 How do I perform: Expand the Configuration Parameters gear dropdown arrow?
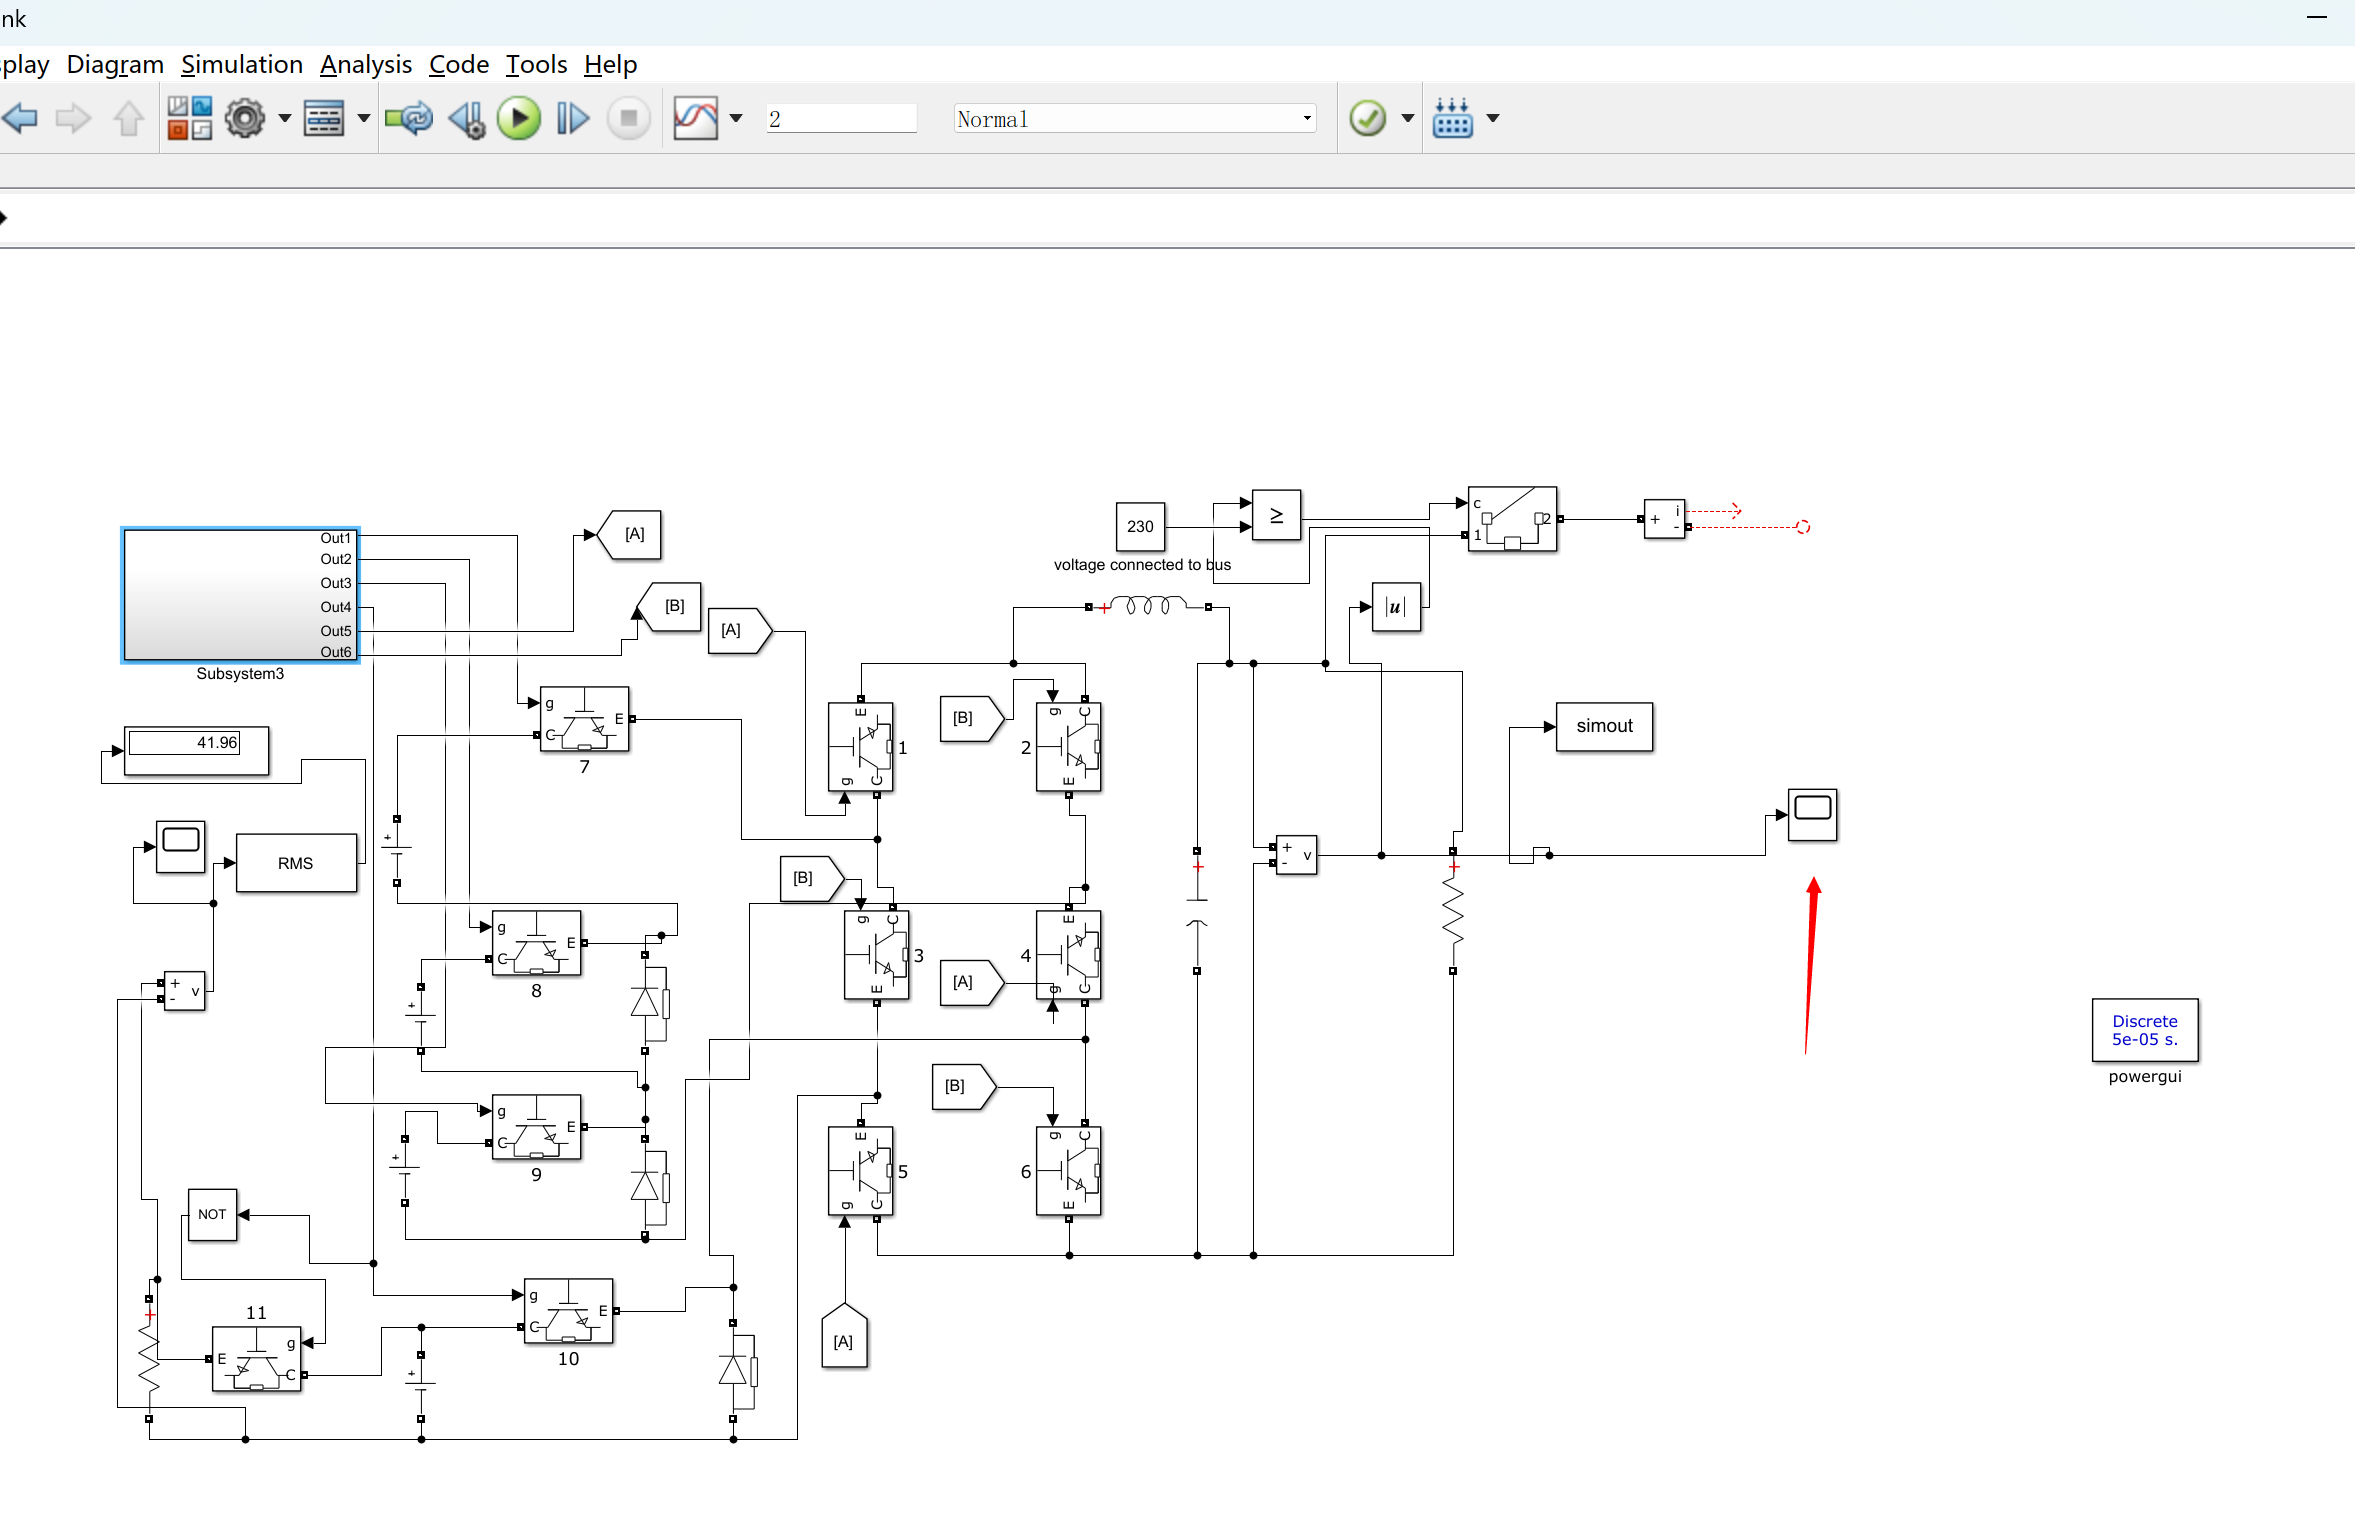(284, 118)
